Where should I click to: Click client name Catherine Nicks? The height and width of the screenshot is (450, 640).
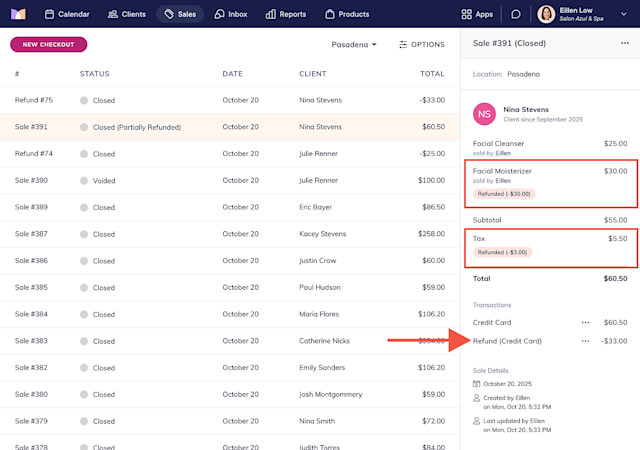(x=324, y=341)
